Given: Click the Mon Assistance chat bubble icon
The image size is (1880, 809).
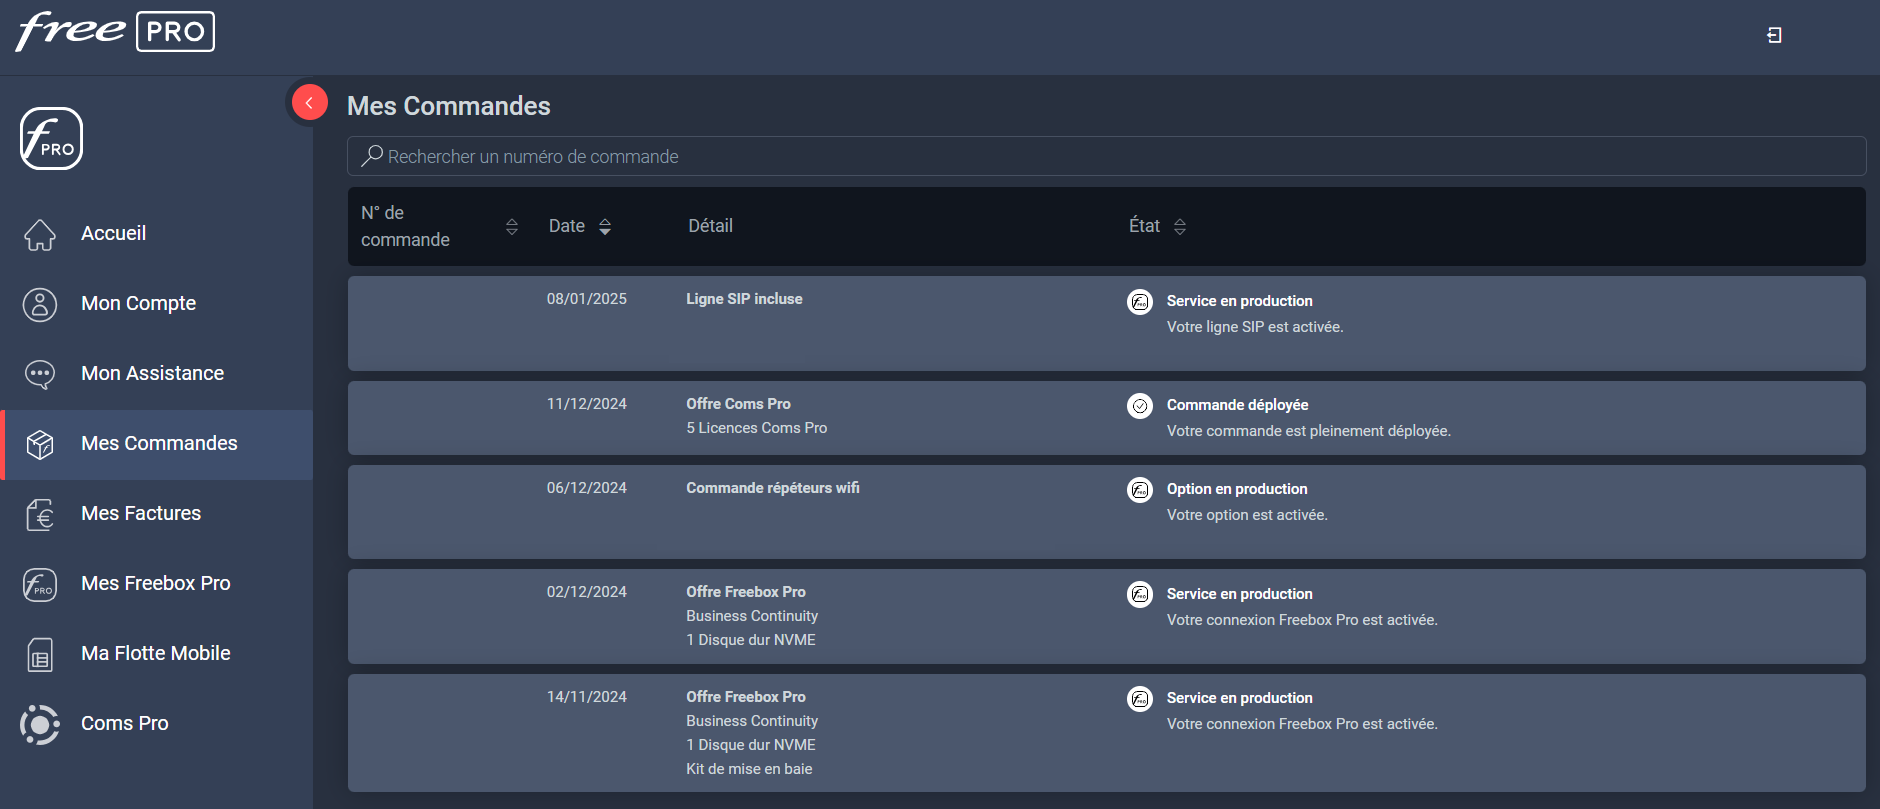Looking at the screenshot, I should coord(40,374).
